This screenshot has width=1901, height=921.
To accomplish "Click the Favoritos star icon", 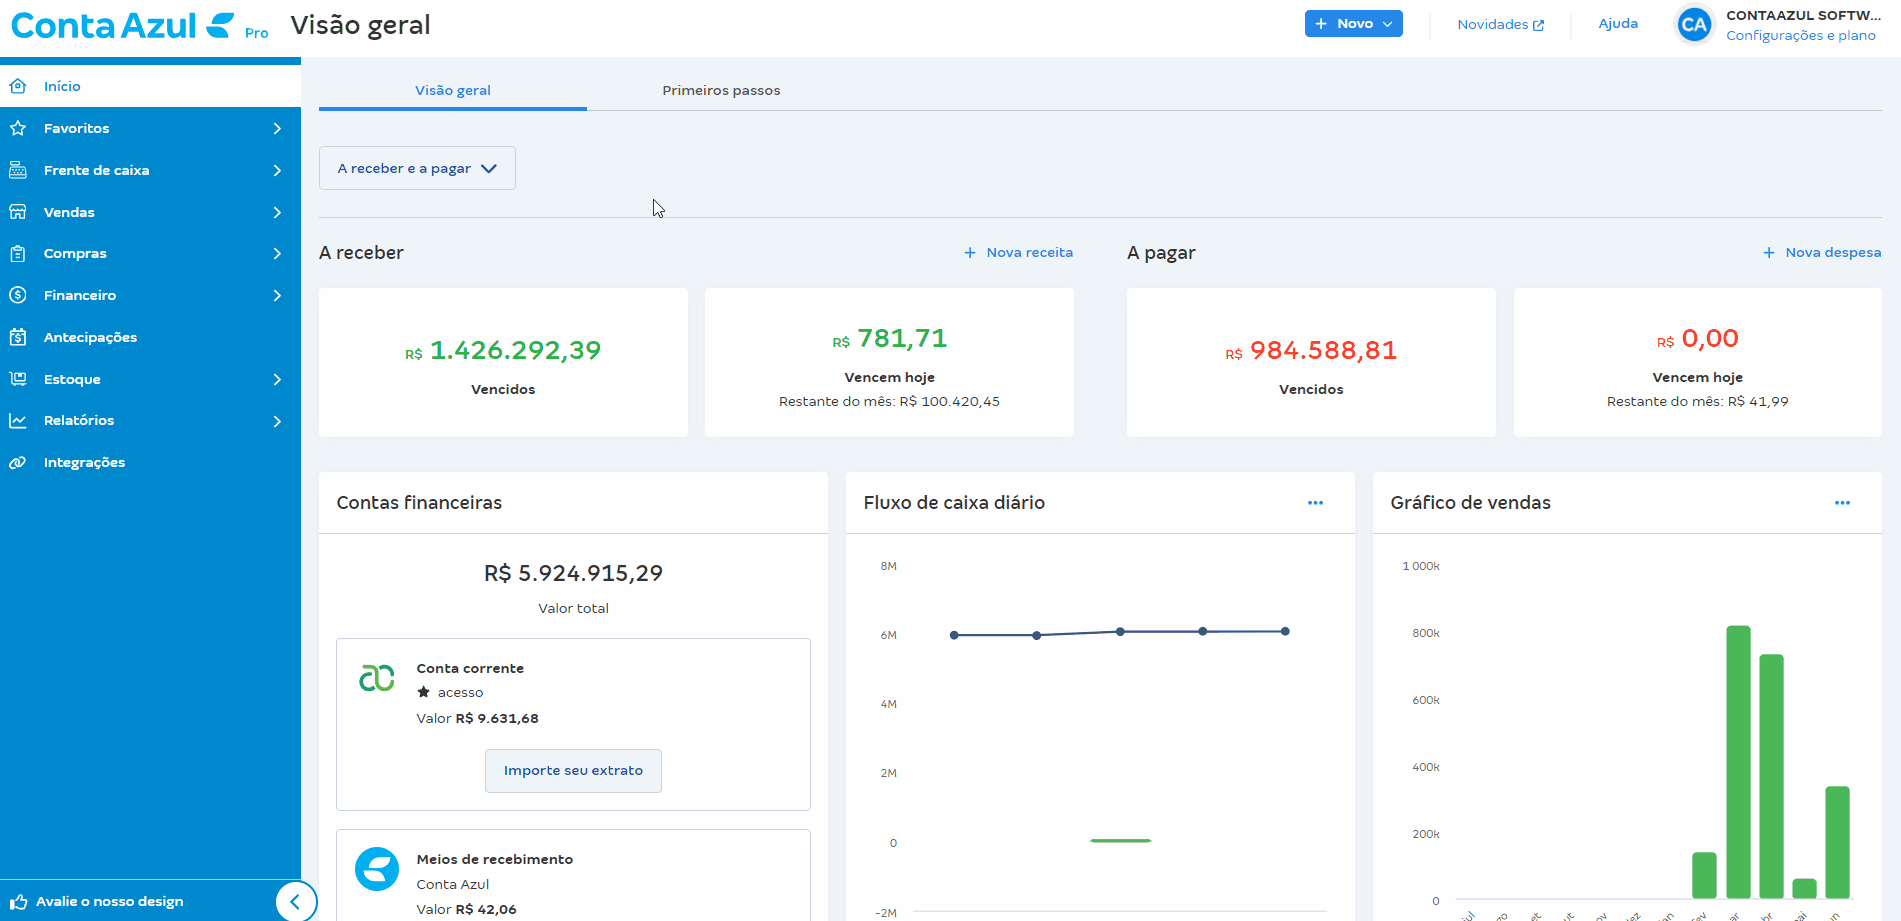I will pos(18,128).
